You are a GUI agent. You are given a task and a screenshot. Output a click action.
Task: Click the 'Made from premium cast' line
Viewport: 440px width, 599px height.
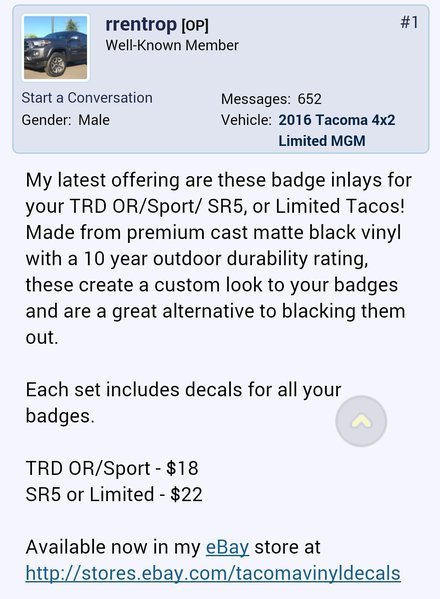213,232
